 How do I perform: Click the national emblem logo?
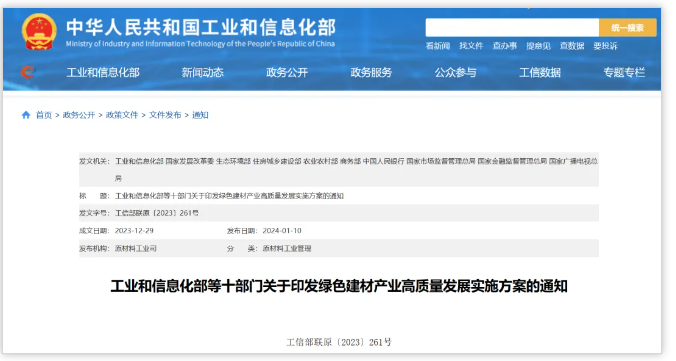[39, 32]
